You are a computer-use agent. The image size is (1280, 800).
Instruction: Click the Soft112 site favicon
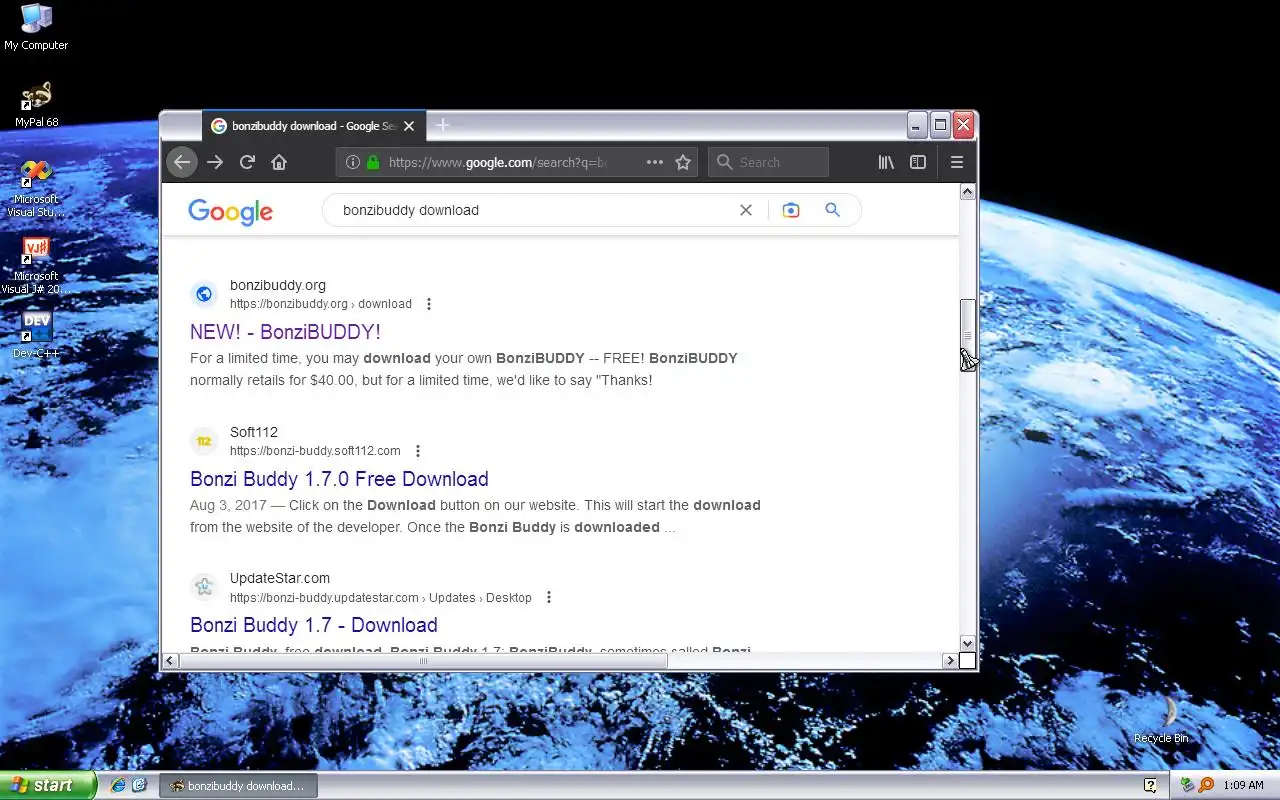tap(204, 441)
